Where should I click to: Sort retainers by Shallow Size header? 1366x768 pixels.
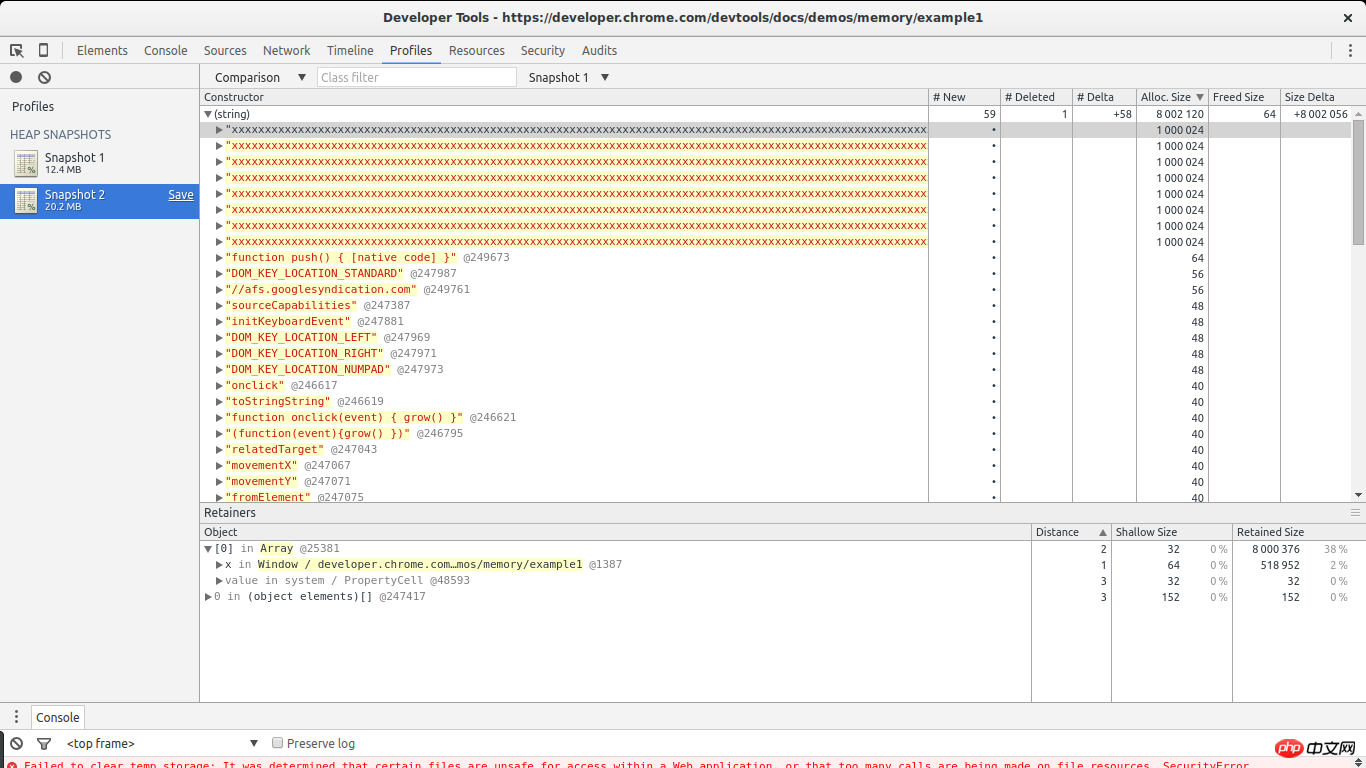[x=1172, y=532]
